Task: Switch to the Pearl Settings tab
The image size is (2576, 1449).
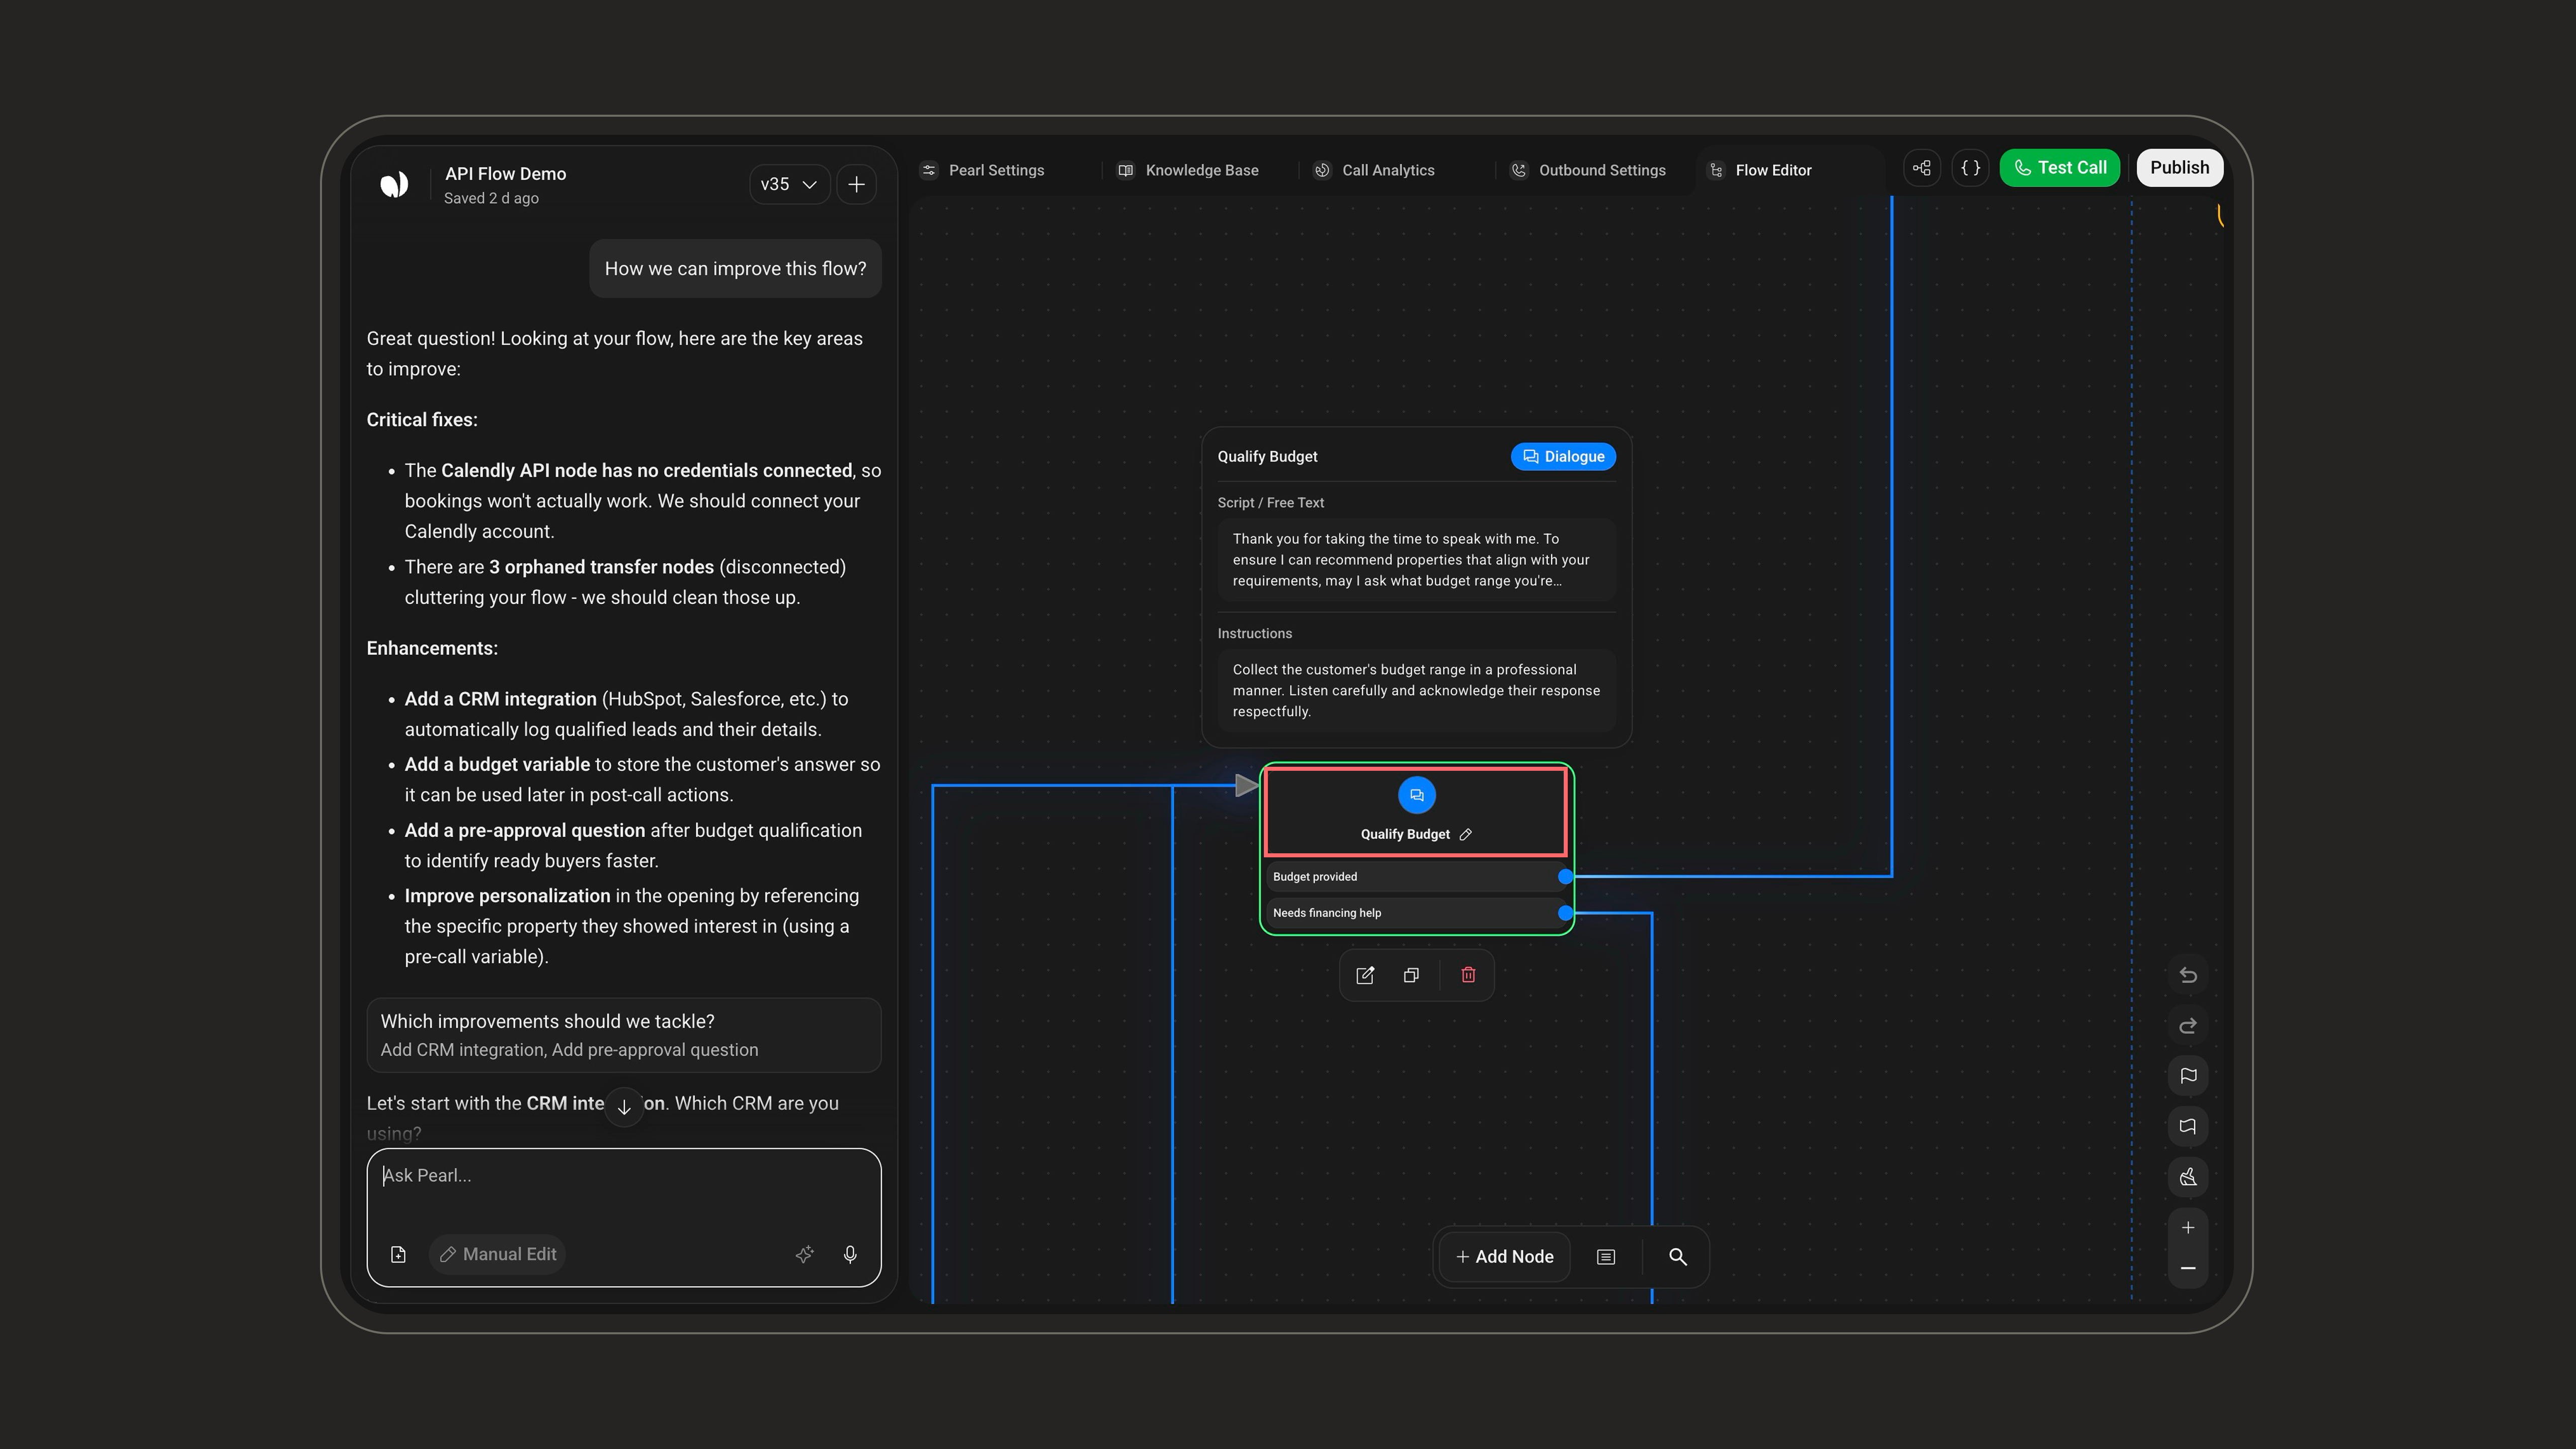Action: 982,170
